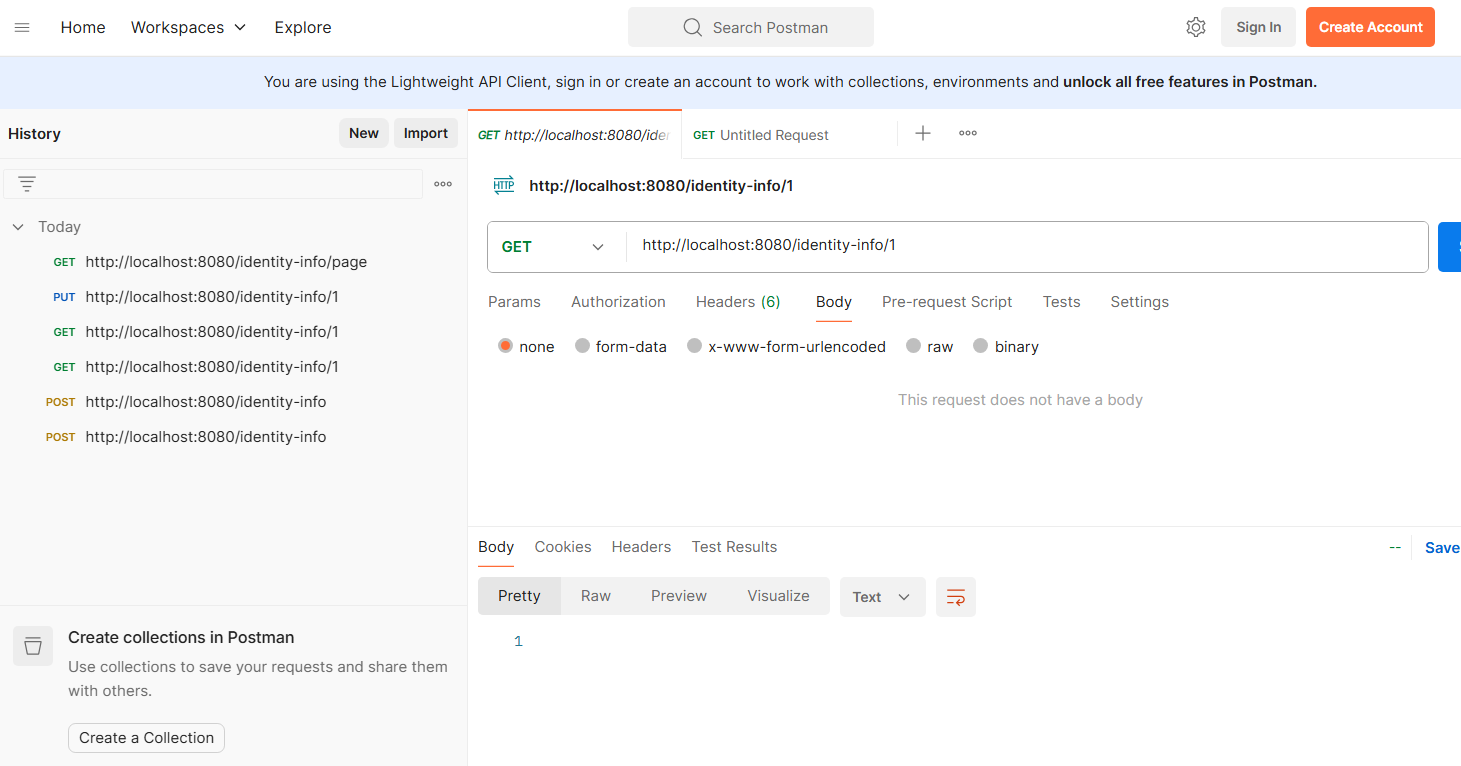
Task: Select the none body type
Action: click(505, 346)
